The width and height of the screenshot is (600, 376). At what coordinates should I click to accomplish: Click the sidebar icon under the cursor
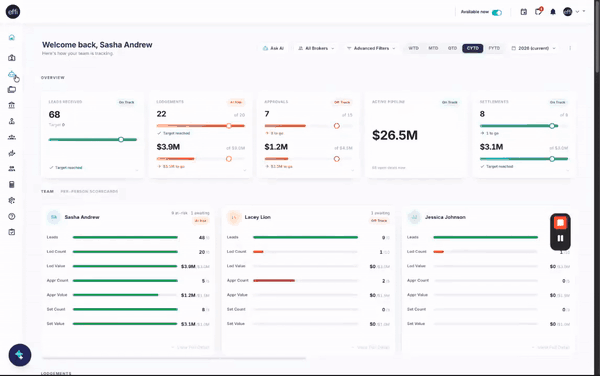pos(12,74)
